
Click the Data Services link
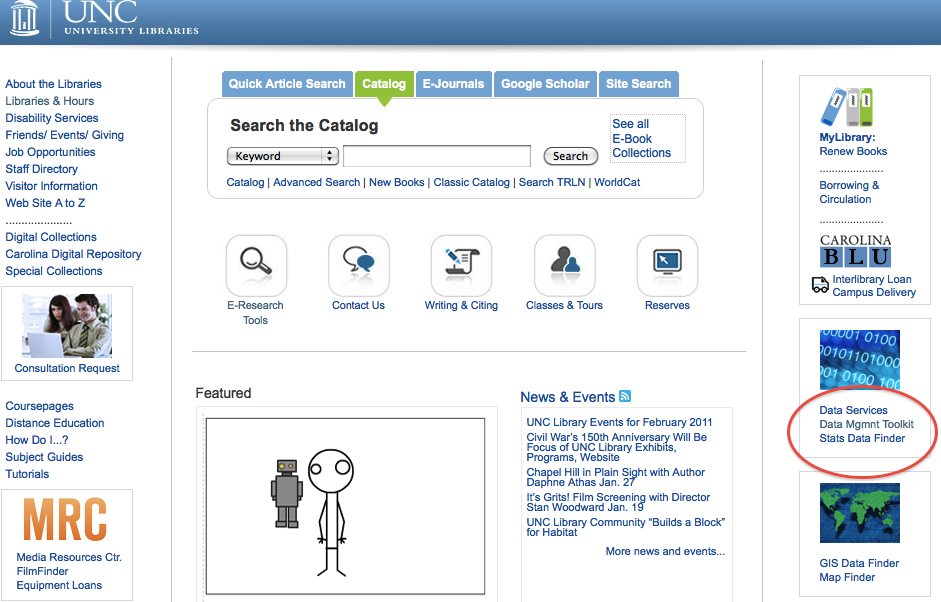click(853, 410)
